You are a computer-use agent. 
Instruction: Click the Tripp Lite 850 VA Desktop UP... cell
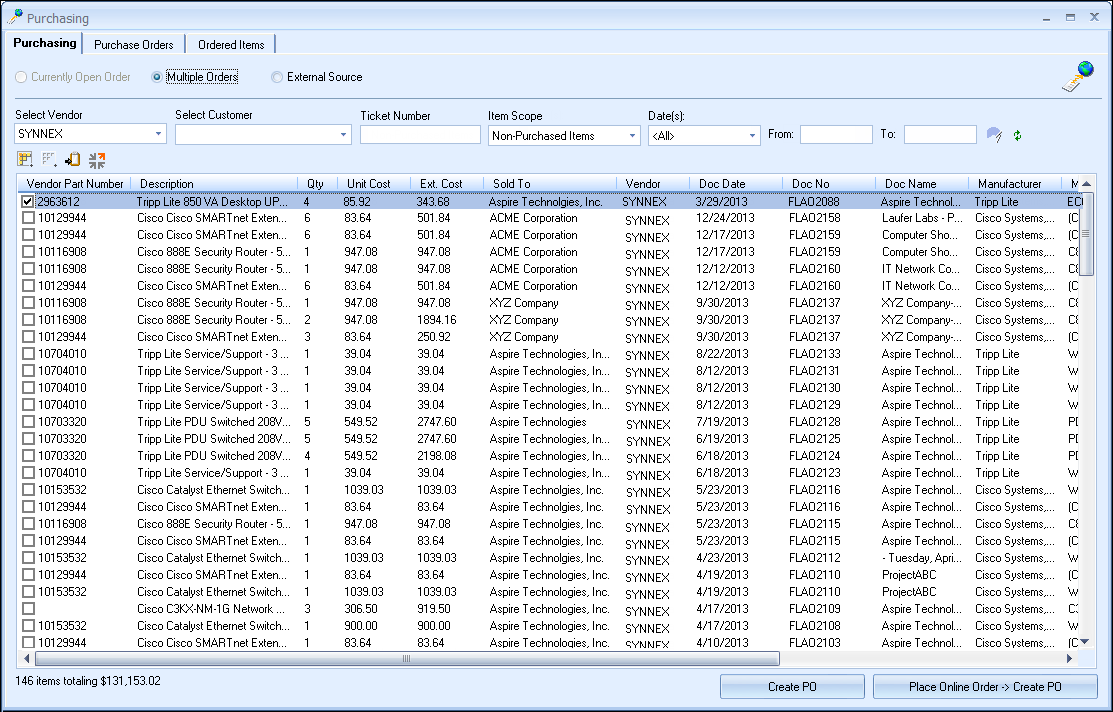[213, 202]
